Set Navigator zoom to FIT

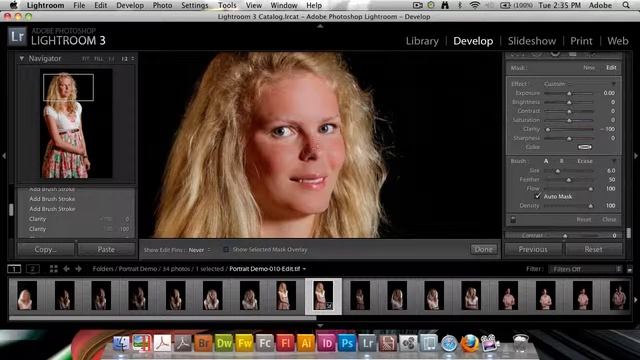coord(85,59)
